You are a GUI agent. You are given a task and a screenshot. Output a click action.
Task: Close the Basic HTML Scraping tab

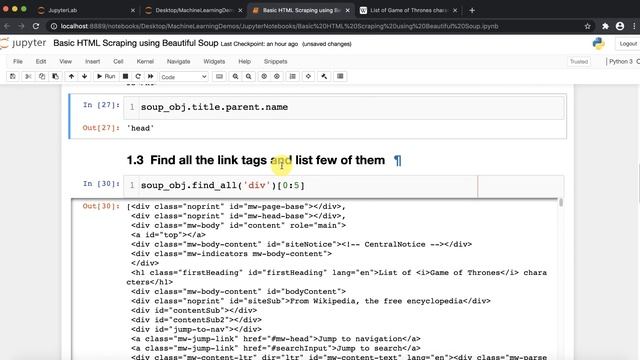347,11
